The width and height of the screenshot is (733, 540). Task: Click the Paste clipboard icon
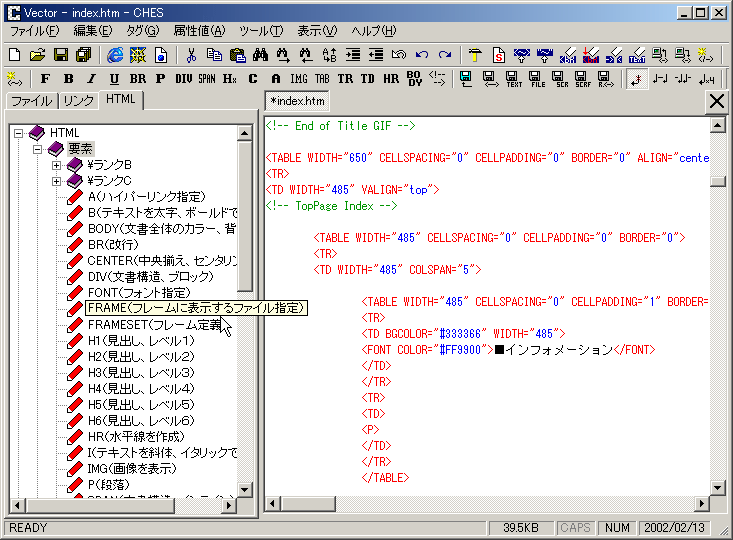(x=237, y=55)
